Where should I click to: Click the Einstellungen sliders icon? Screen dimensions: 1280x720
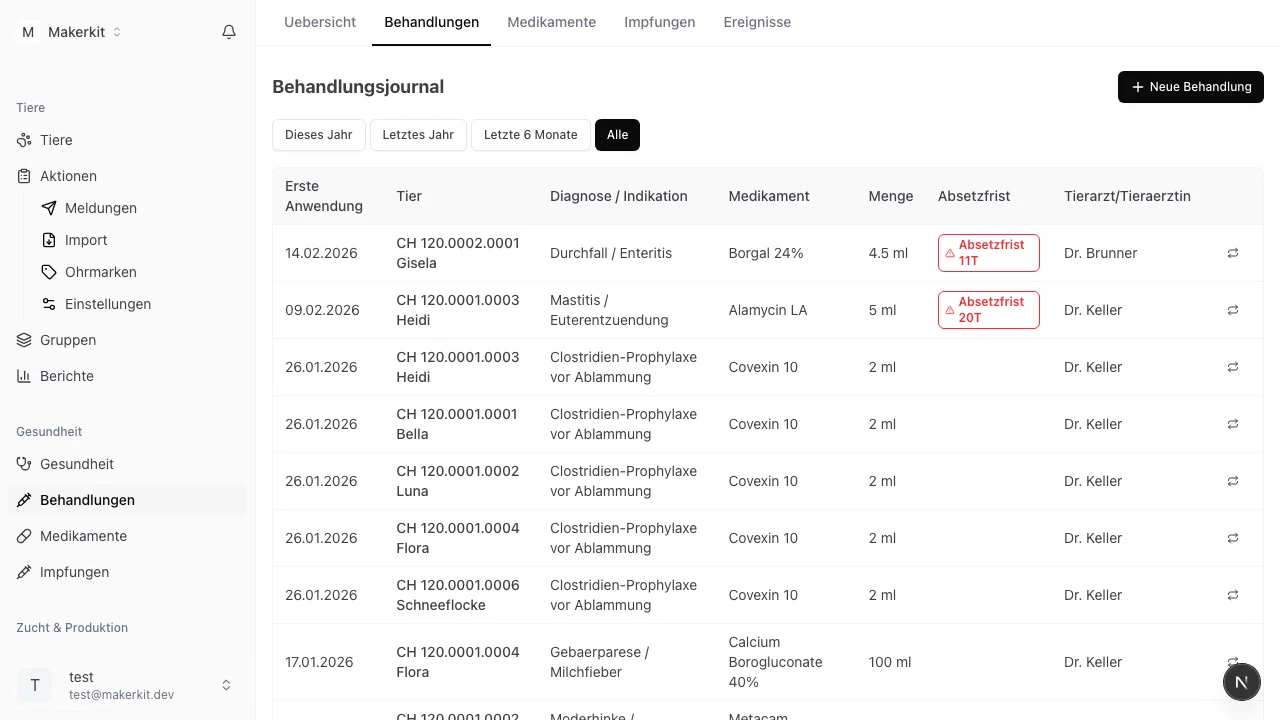coord(49,304)
